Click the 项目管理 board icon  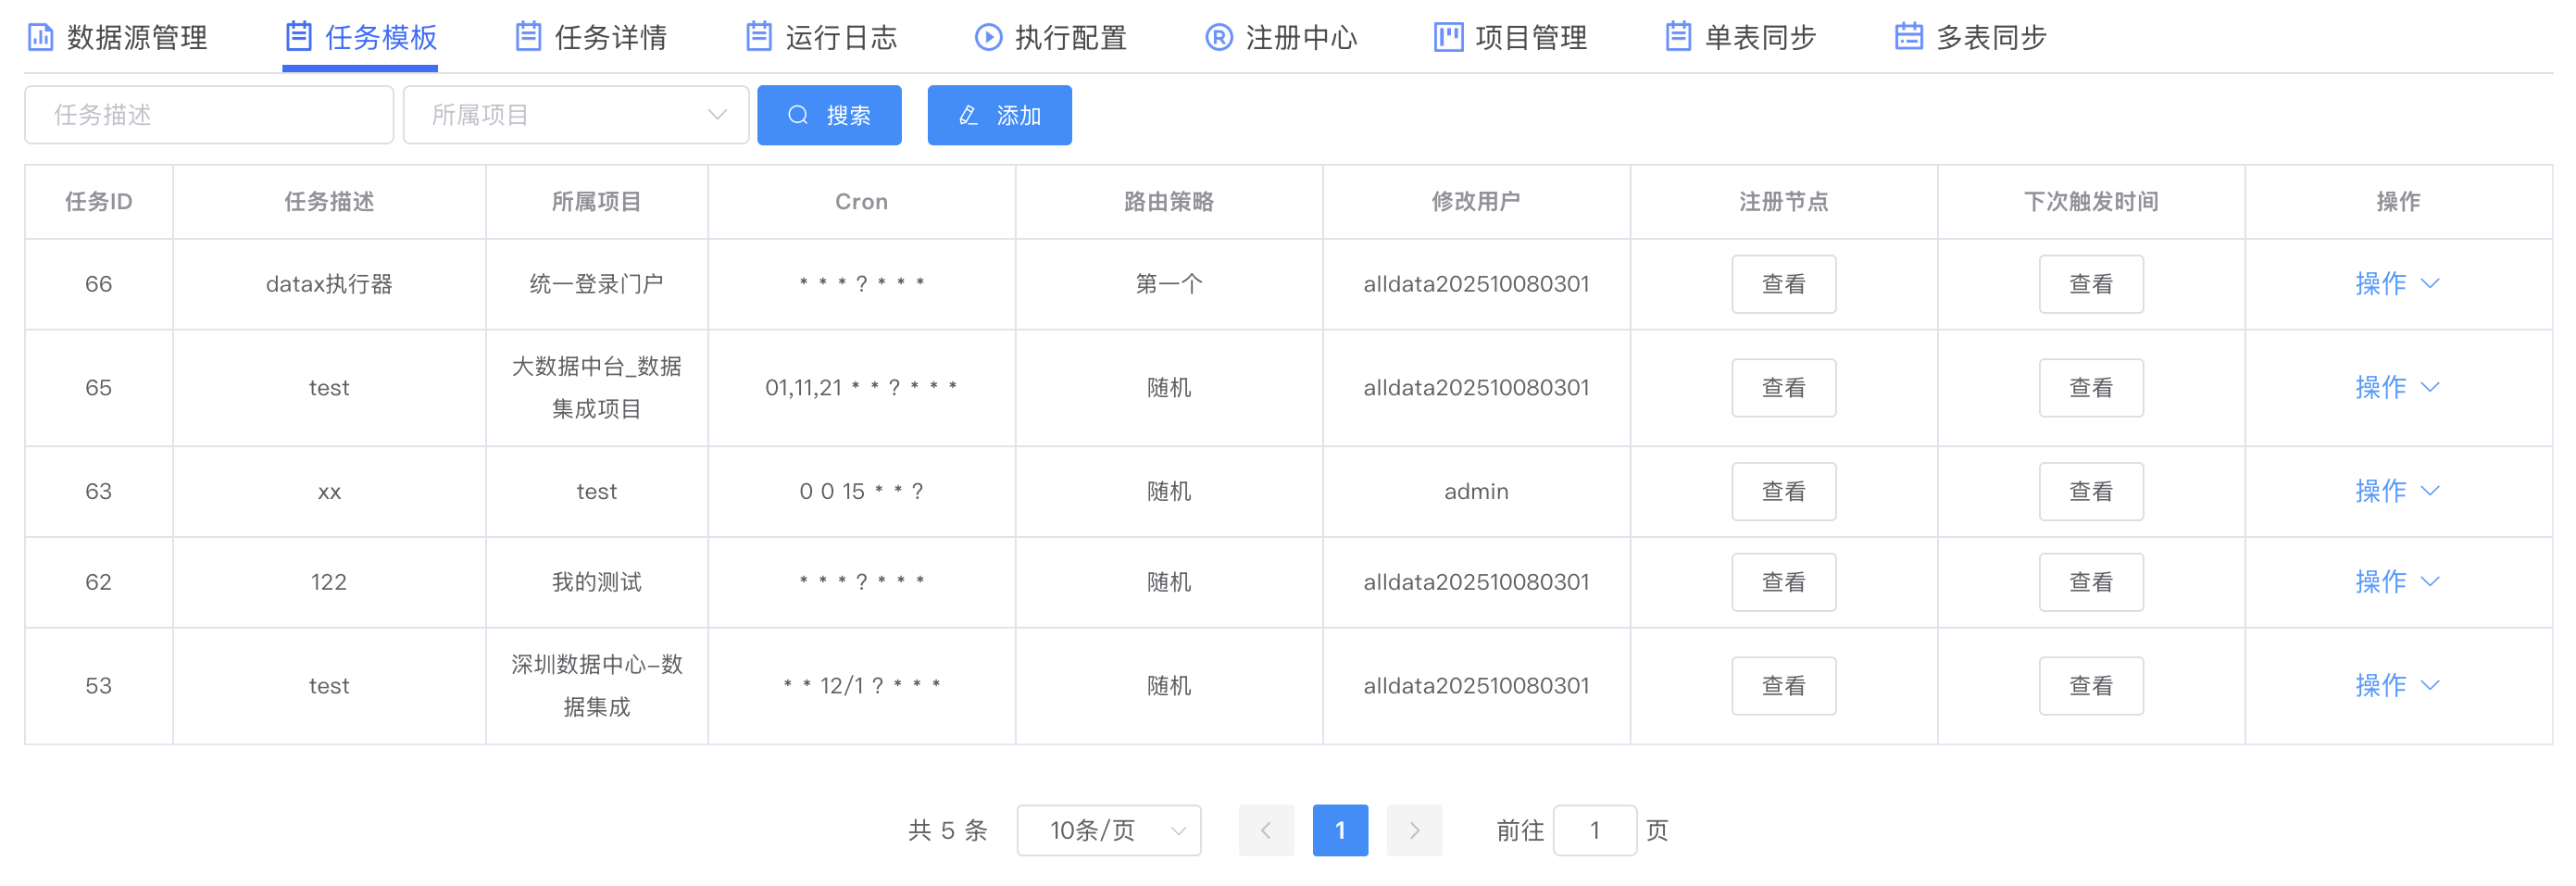click(x=1448, y=37)
